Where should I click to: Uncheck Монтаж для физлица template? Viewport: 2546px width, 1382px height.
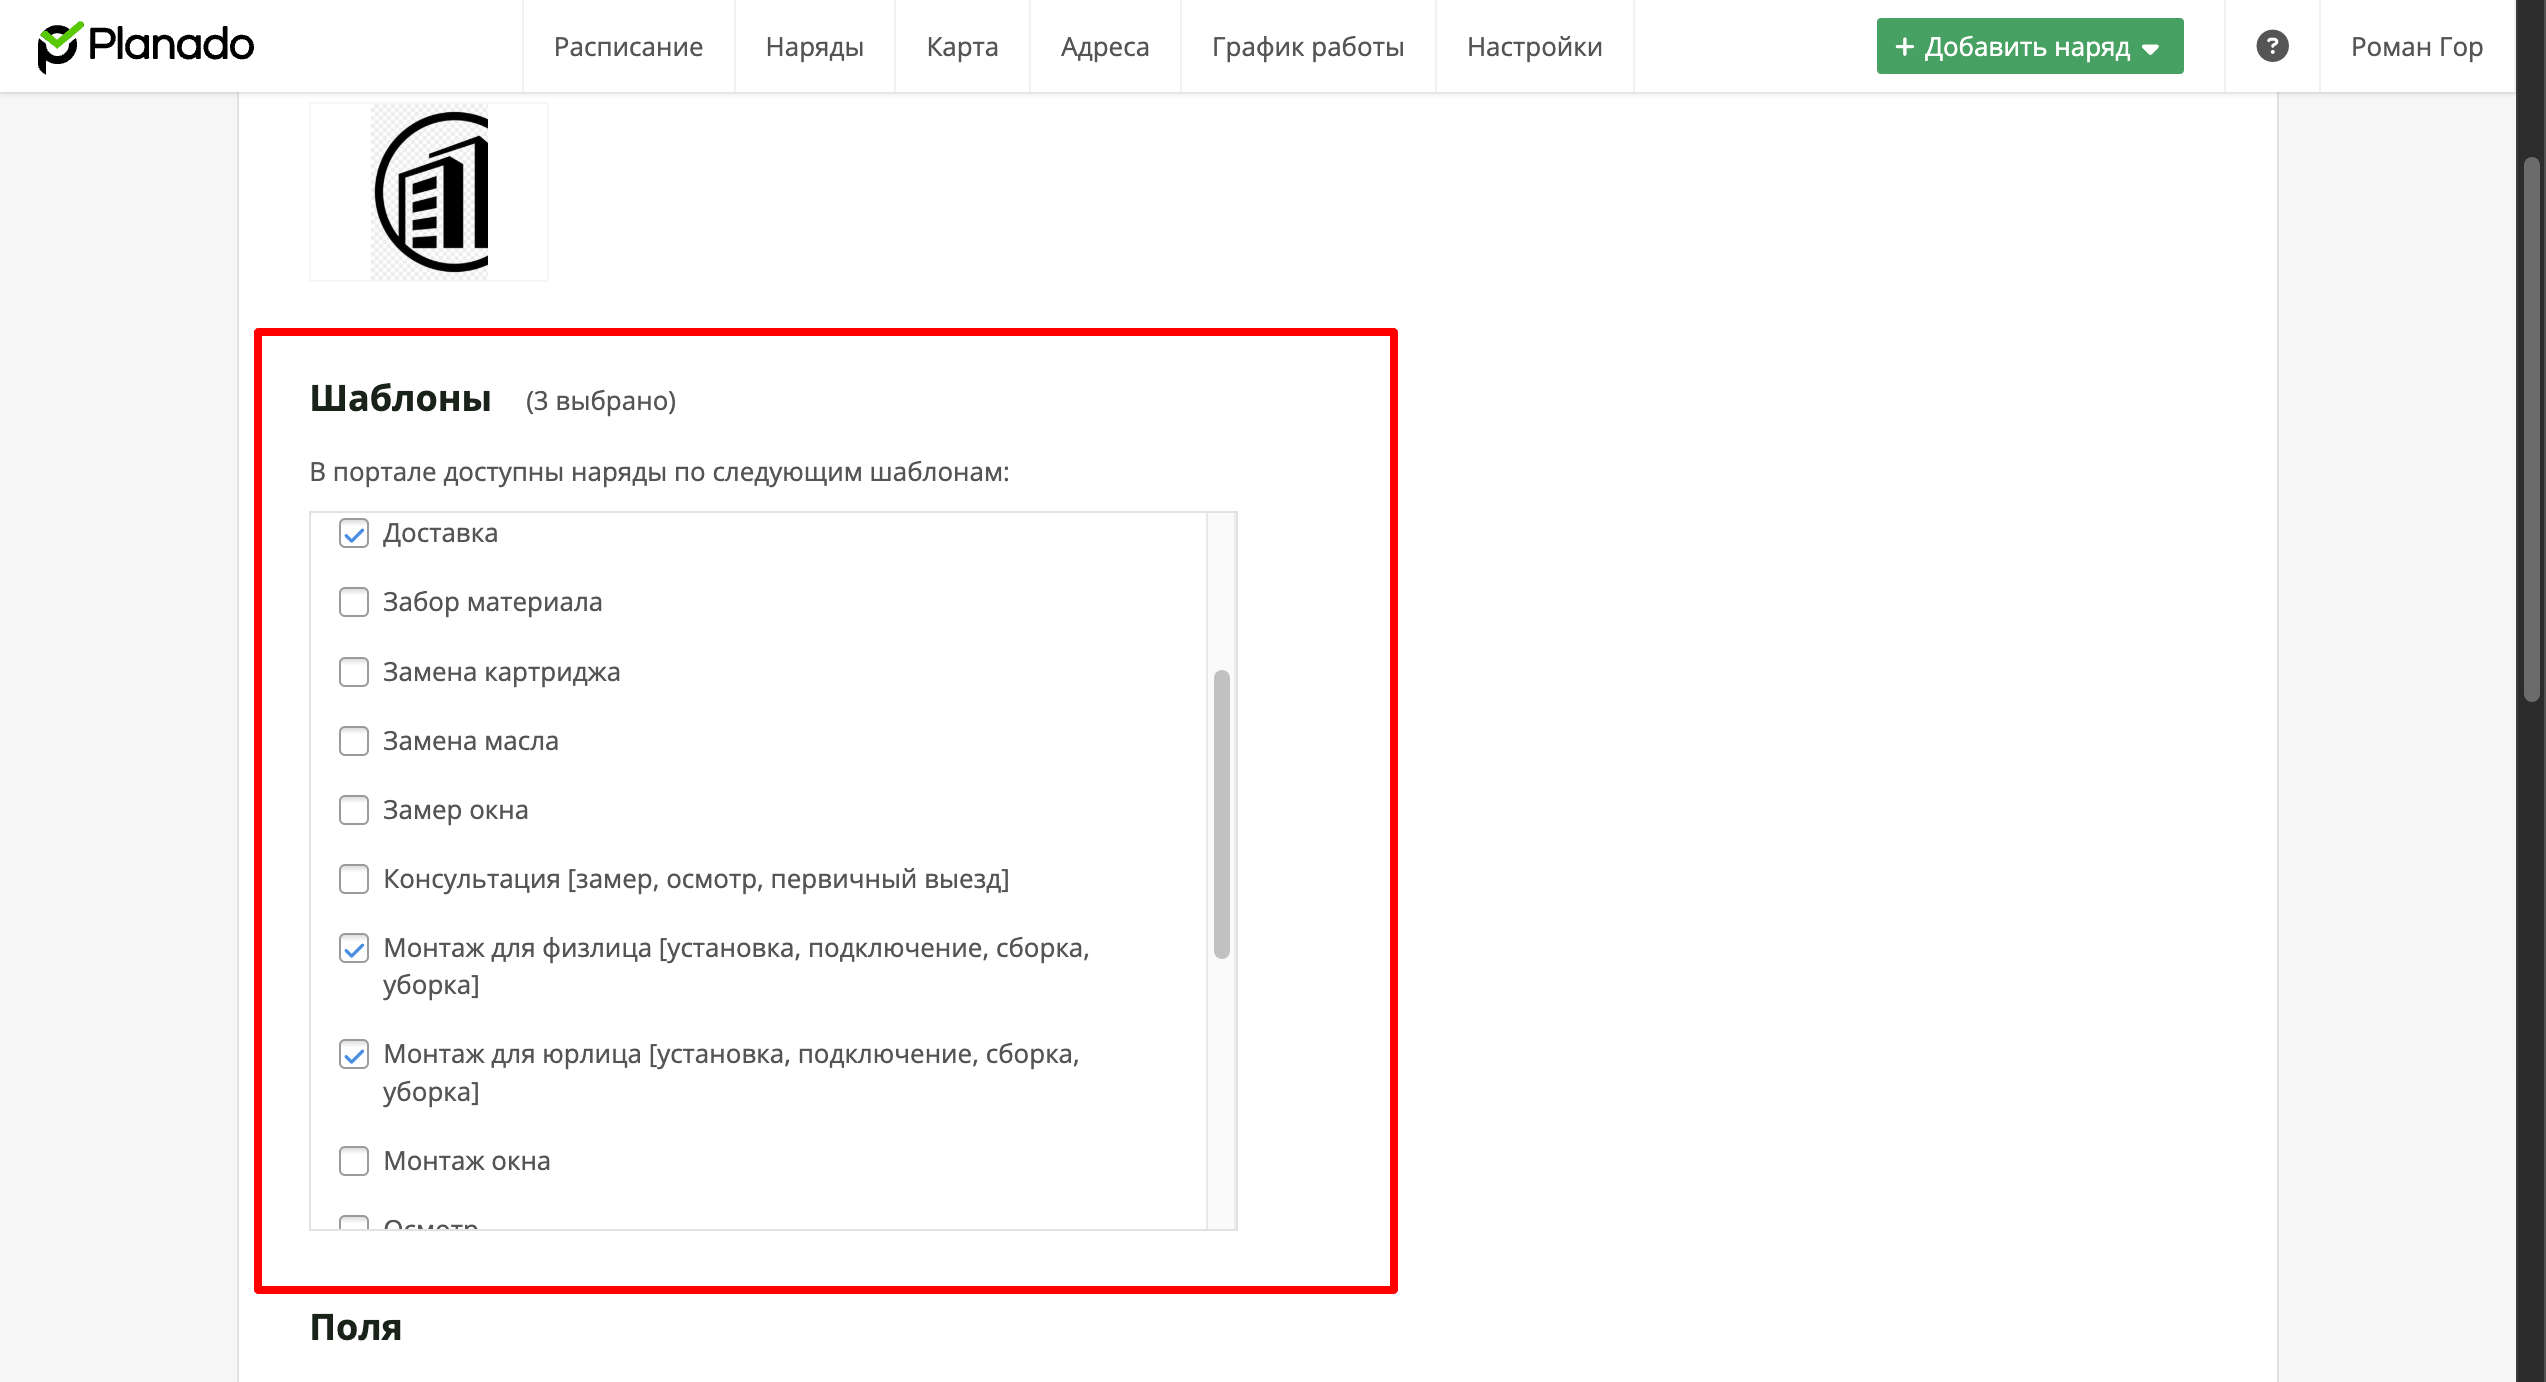354,948
